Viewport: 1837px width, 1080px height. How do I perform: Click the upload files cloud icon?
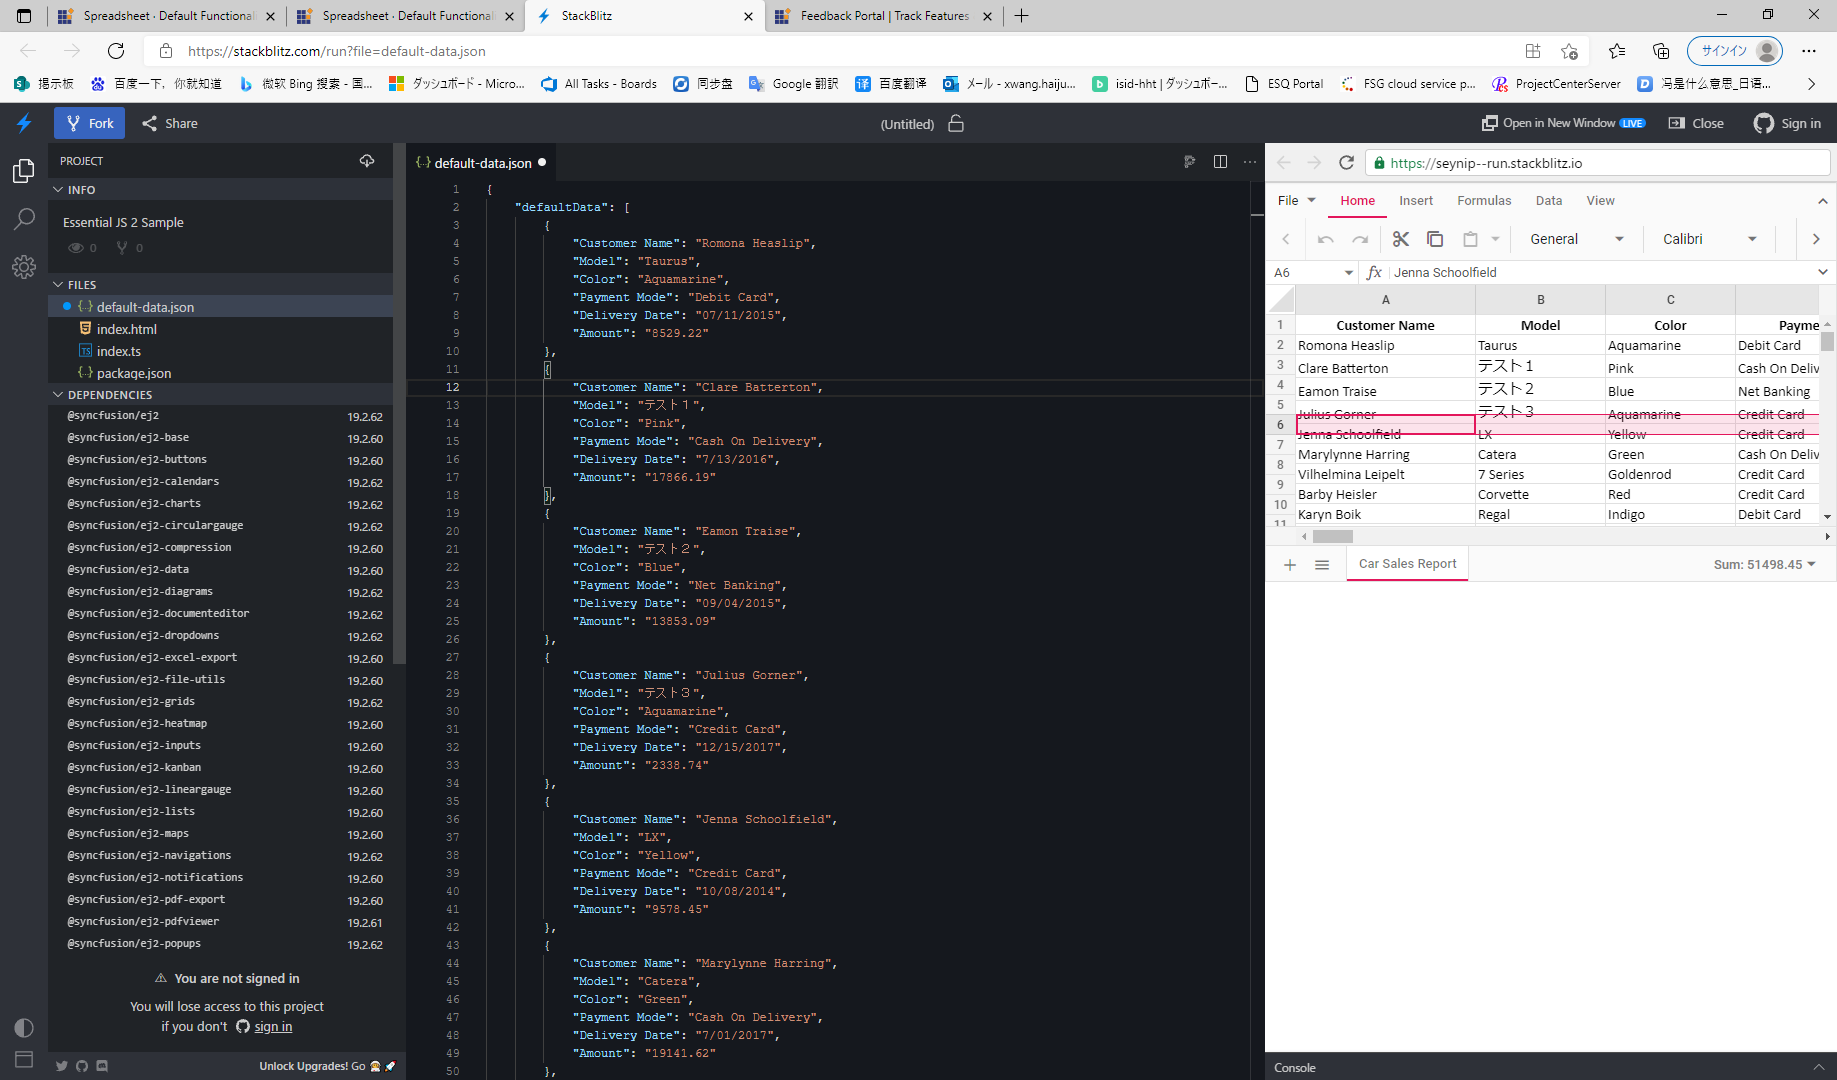coord(367,161)
